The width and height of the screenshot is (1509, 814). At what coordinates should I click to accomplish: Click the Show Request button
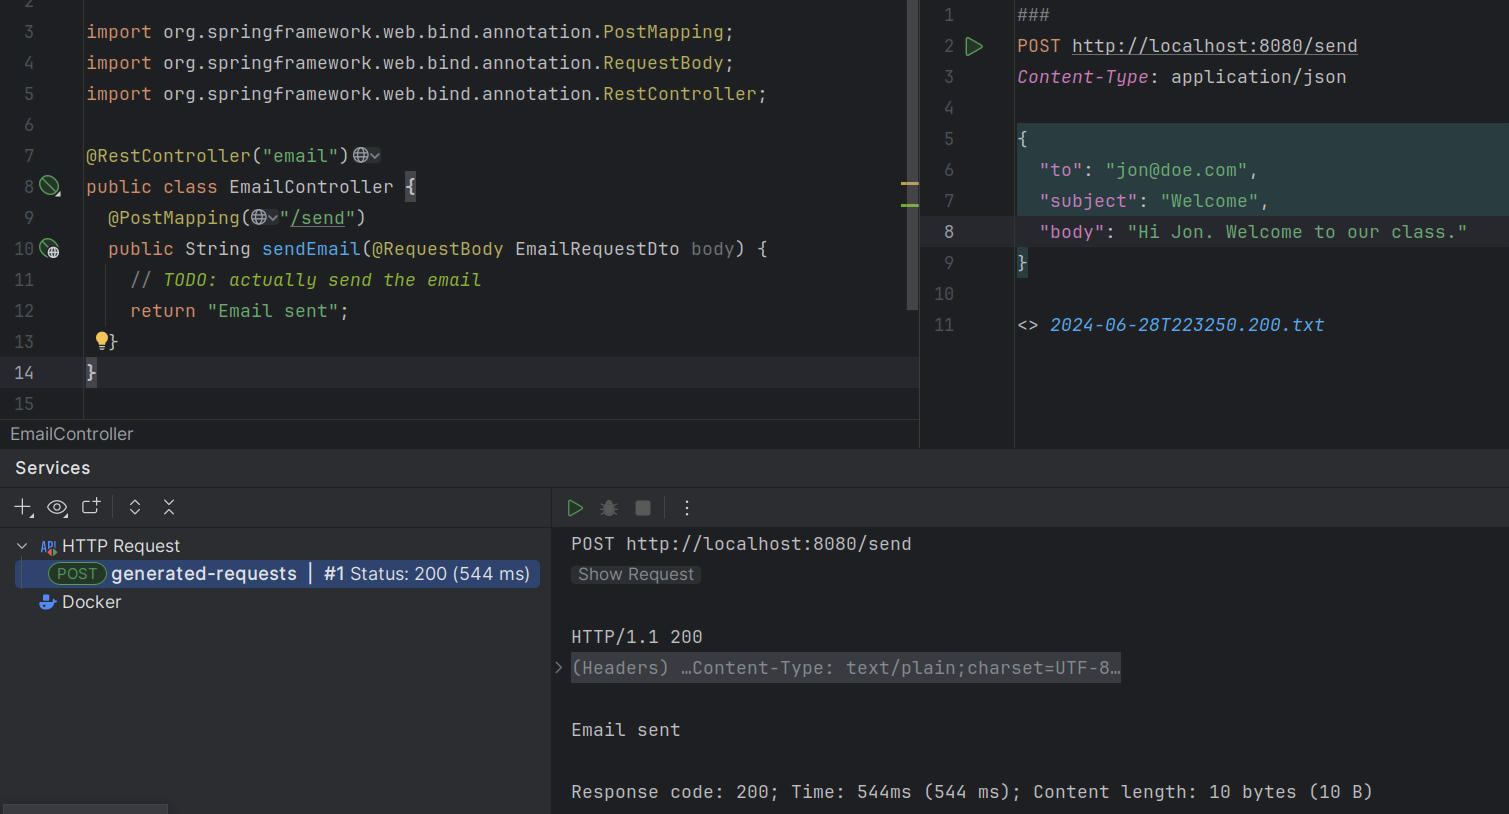pos(635,573)
